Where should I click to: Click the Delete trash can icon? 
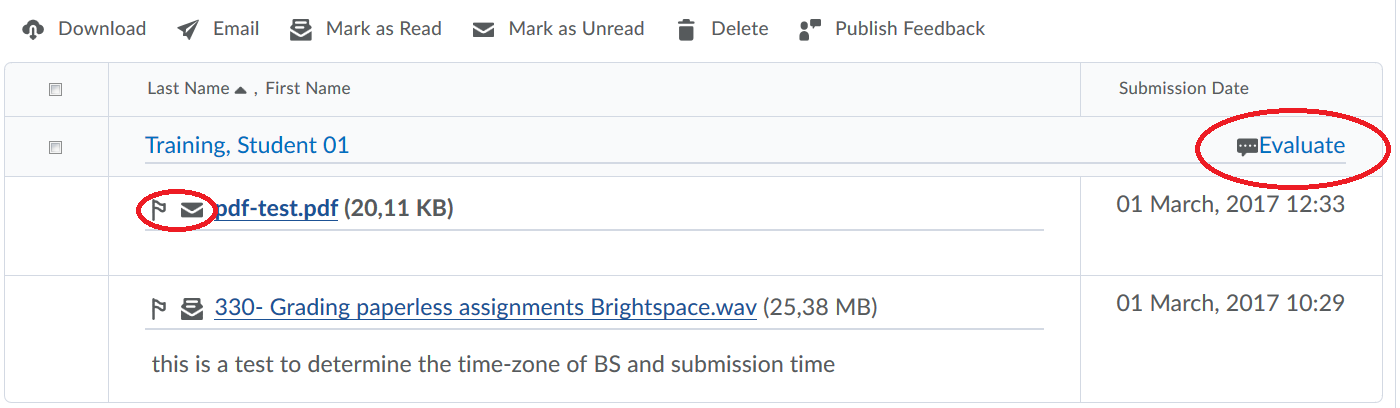(686, 30)
